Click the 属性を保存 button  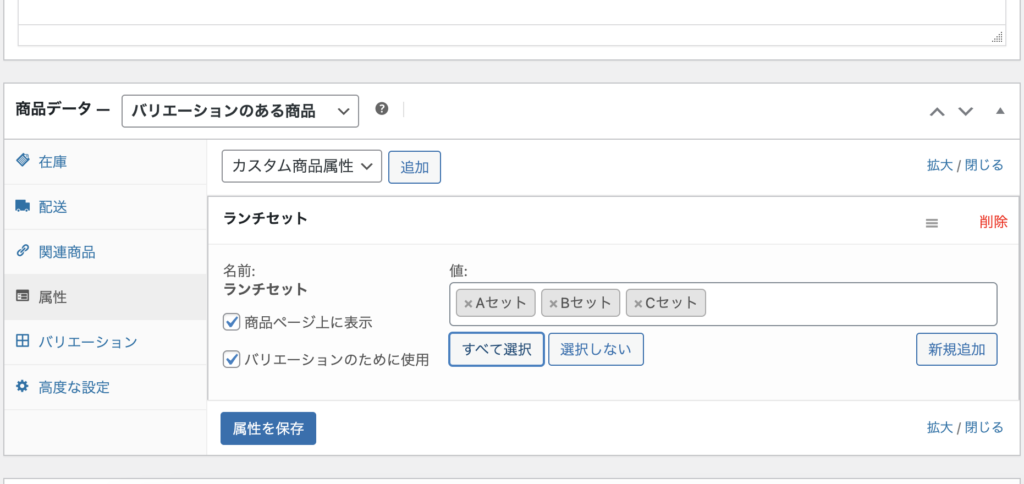click(268, 428)
